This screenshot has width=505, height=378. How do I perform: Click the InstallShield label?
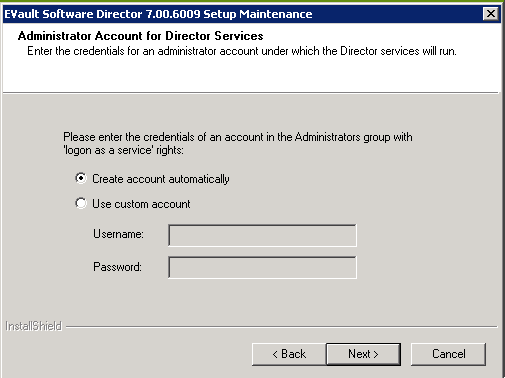click(x=33, y=326)
